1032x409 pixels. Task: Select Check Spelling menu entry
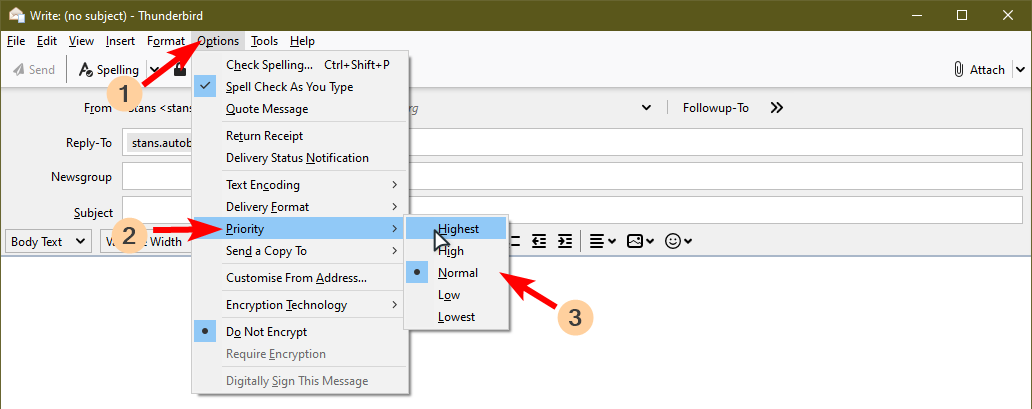[301, 65]
